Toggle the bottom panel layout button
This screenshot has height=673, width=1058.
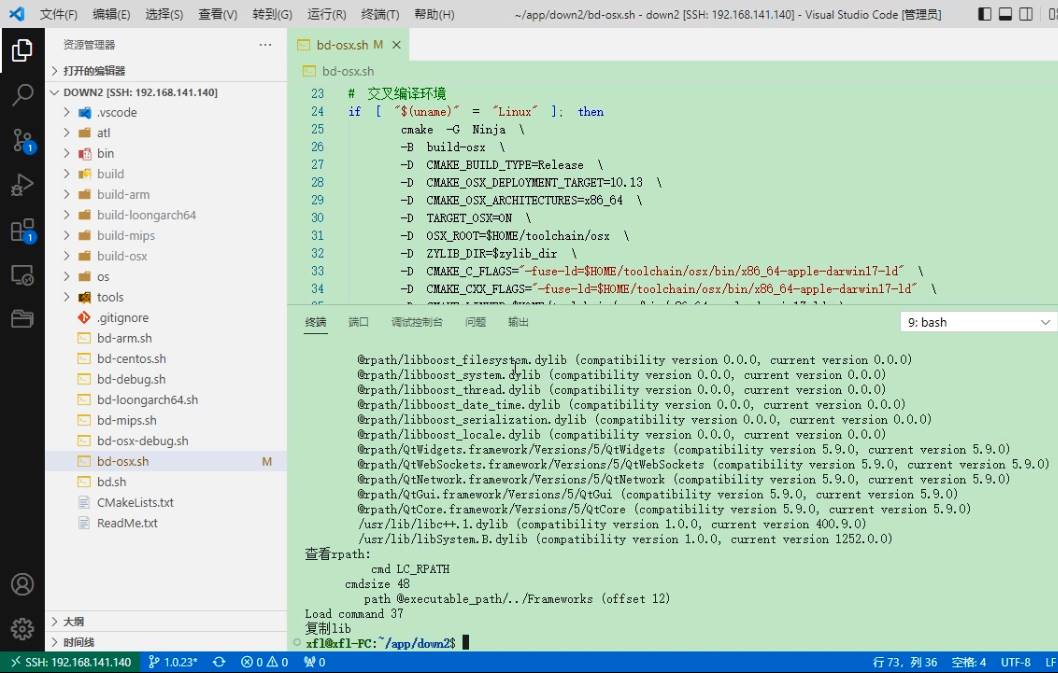tap(1005, 14)
